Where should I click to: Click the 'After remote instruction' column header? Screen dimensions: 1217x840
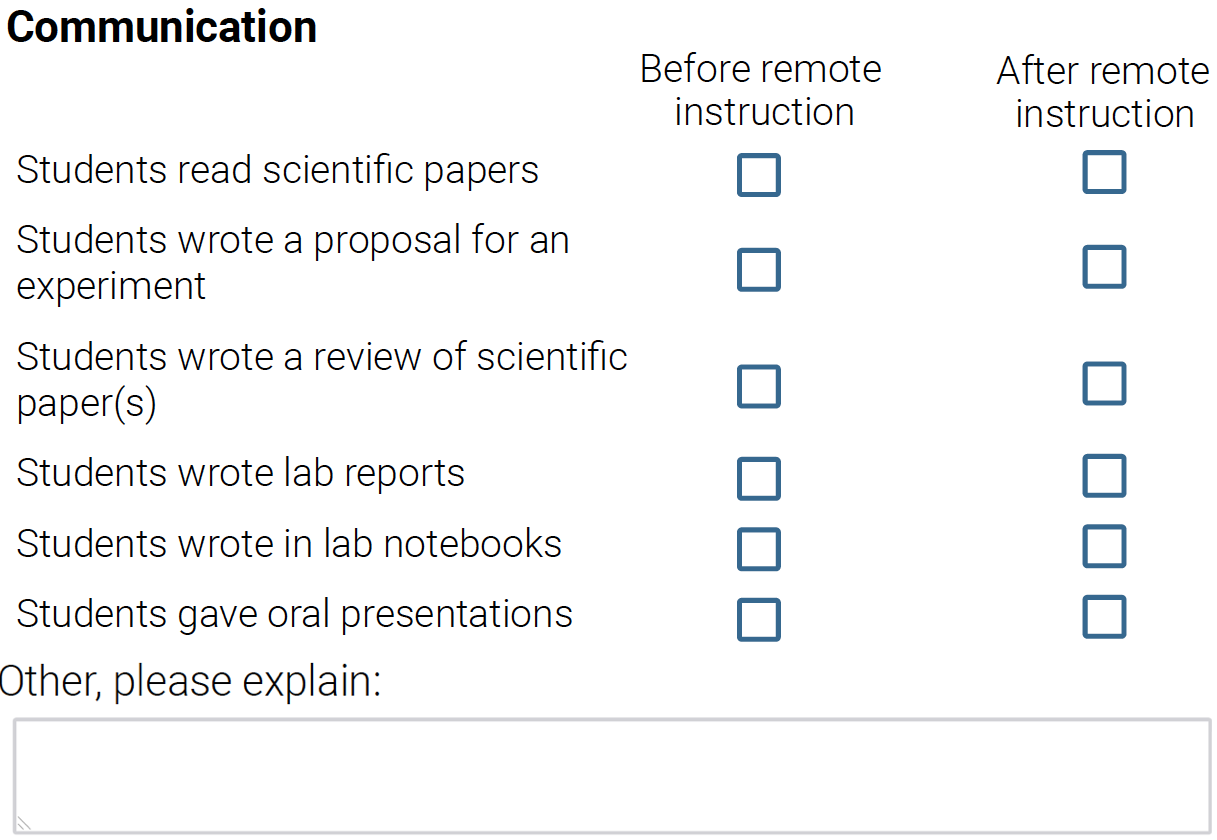(x=1104, y=92)
